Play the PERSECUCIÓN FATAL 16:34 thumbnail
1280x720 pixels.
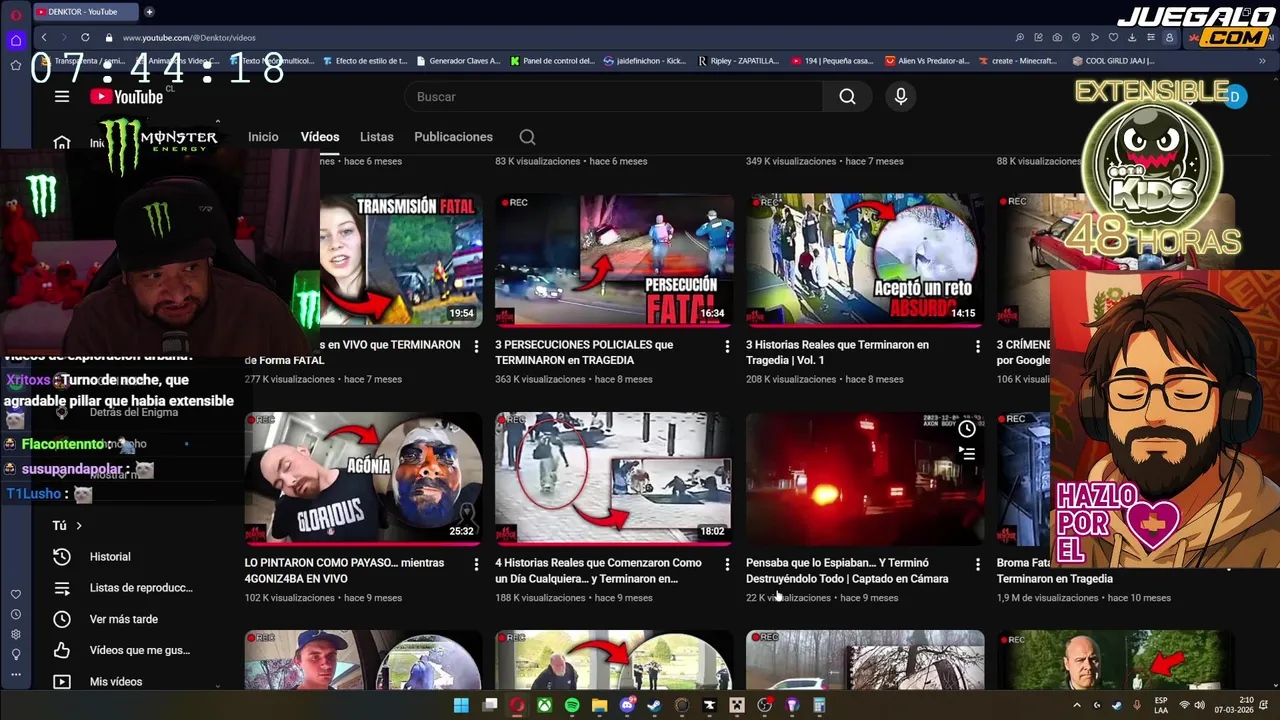tap(614, 260)
